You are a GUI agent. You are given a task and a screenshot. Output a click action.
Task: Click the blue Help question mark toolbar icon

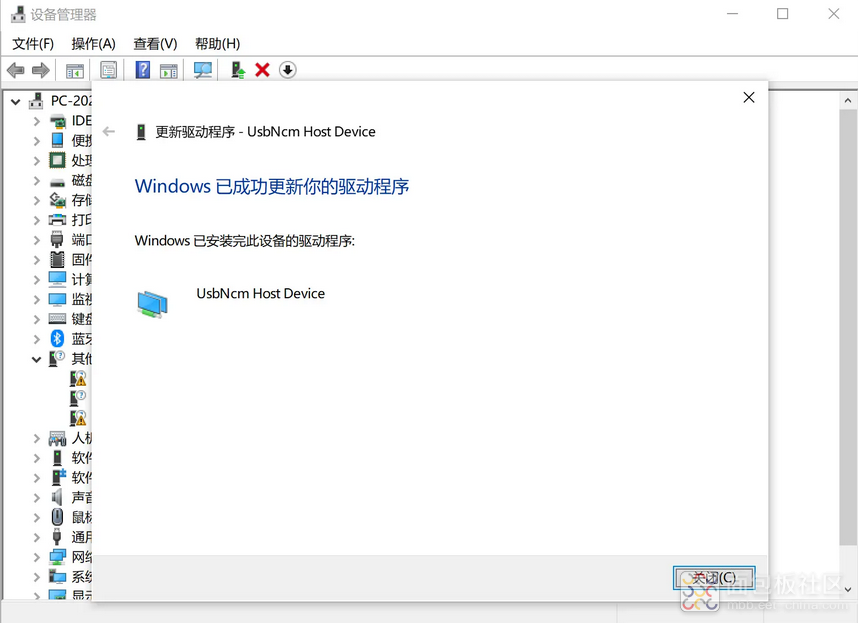[x=143, y=70]
